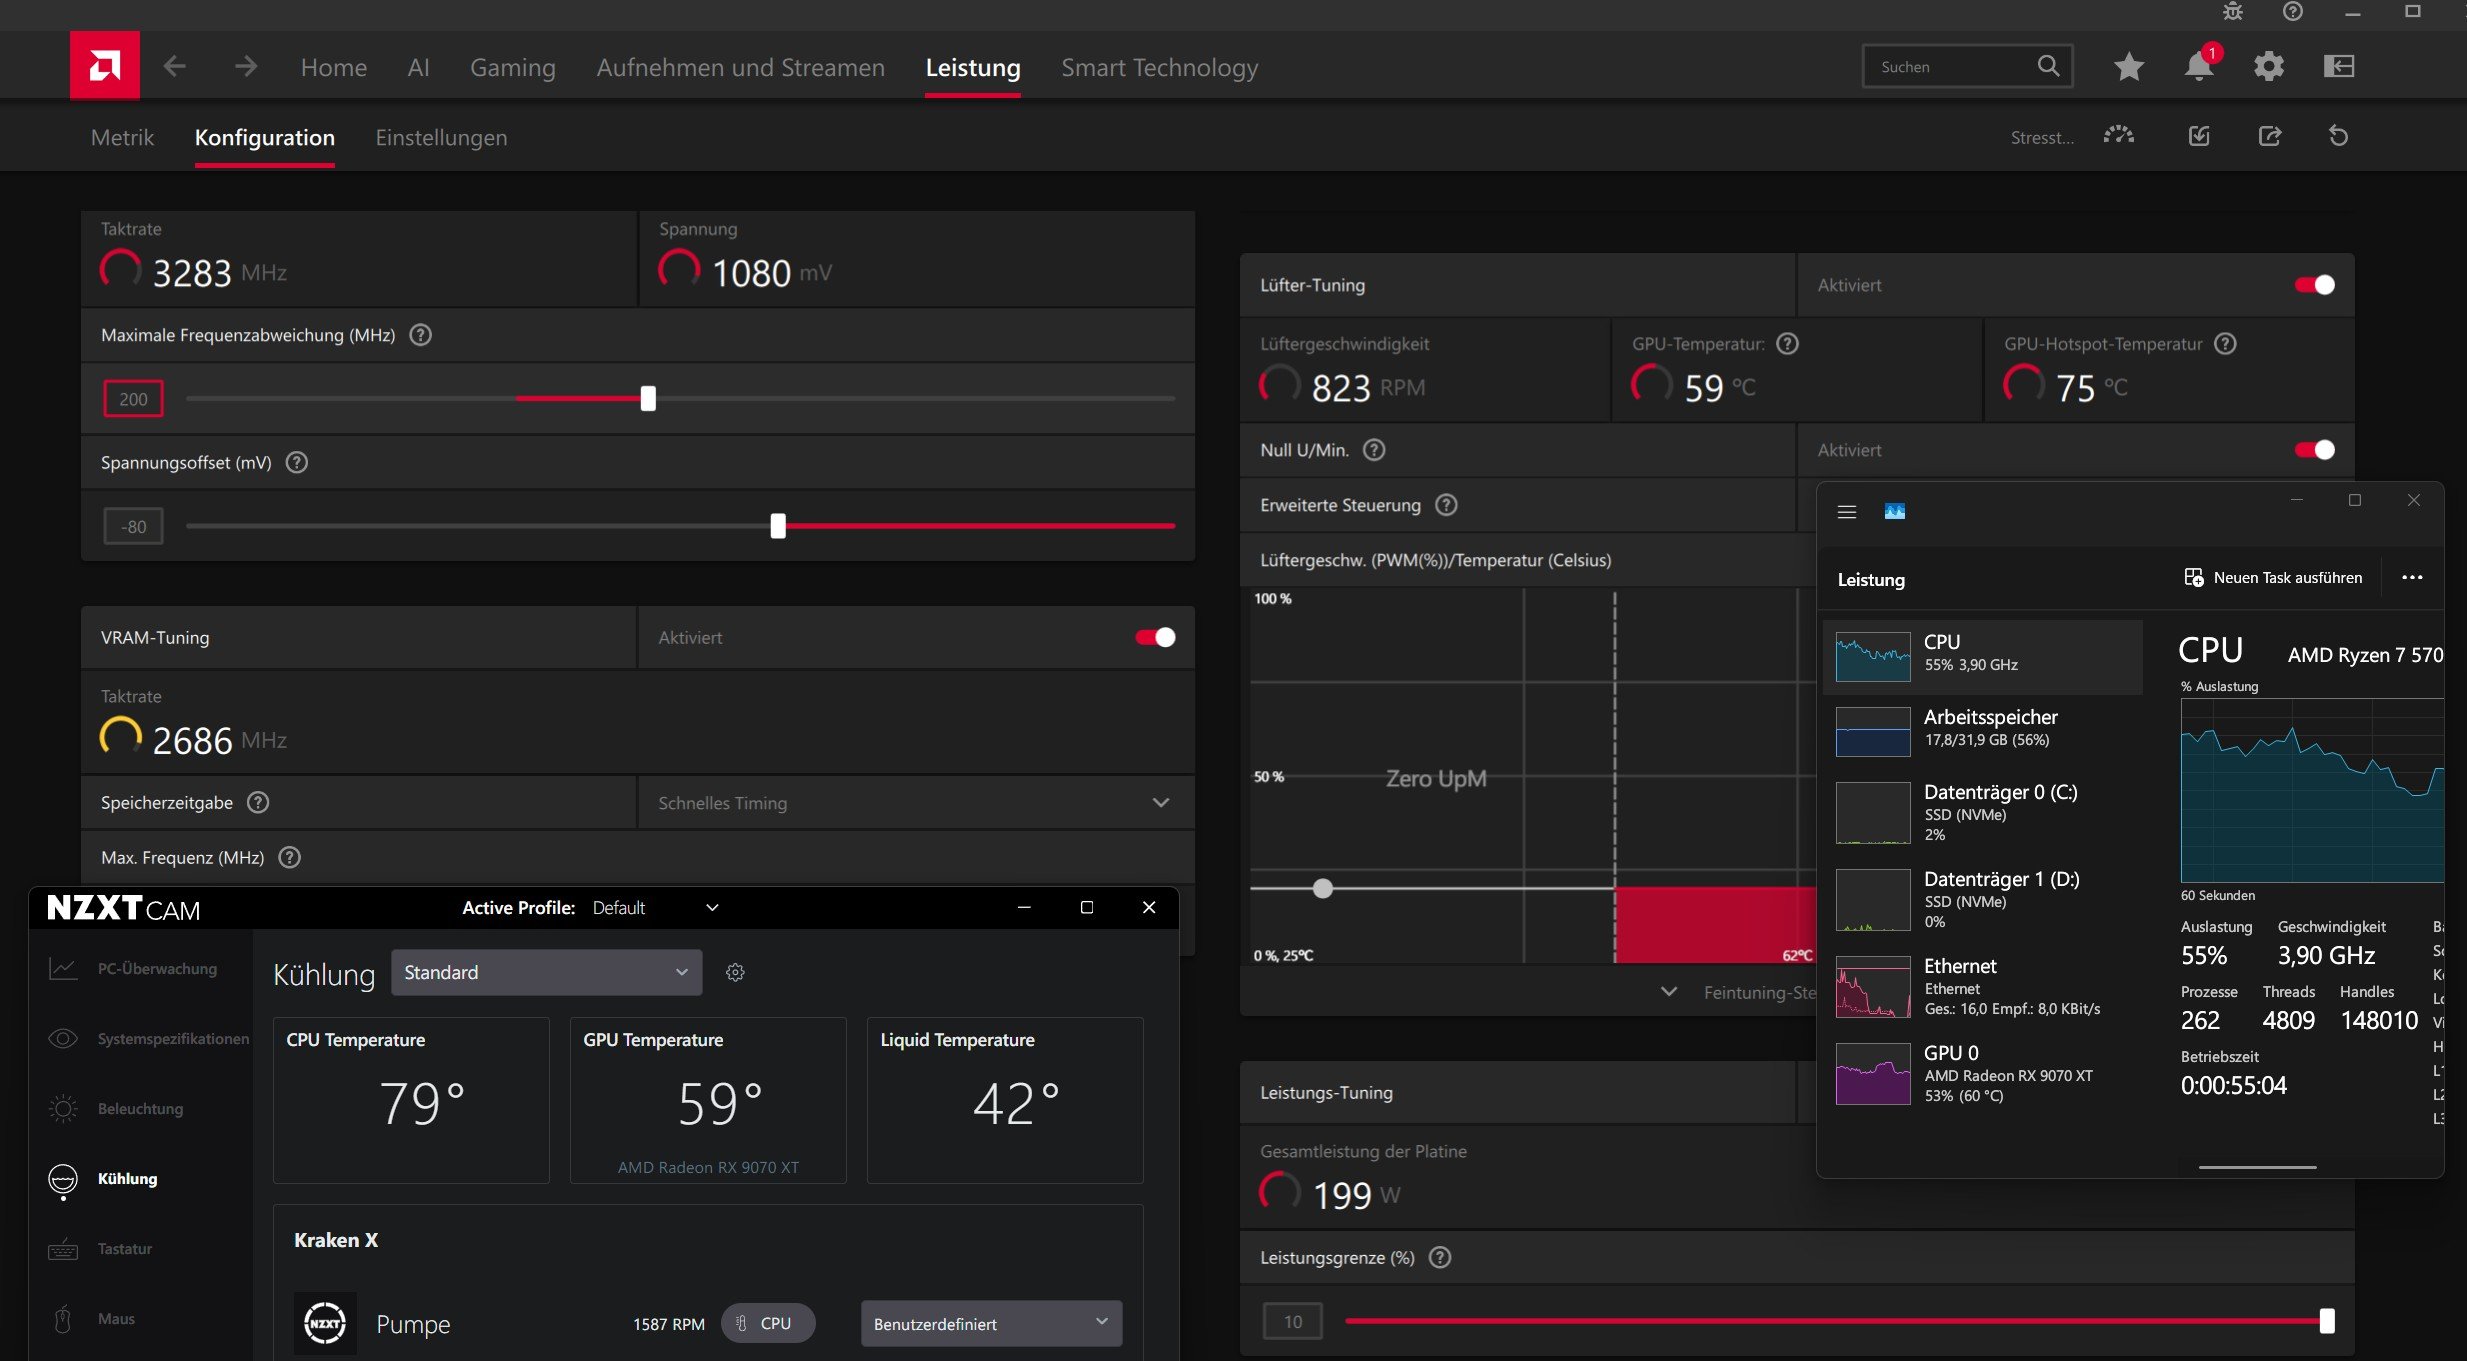
Task: Click help icon next to Spannungsoffset
Action: click(297, 462)
